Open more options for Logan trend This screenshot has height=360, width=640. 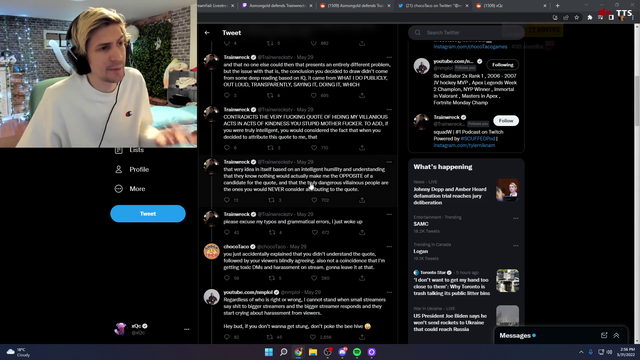pos(516,245)
